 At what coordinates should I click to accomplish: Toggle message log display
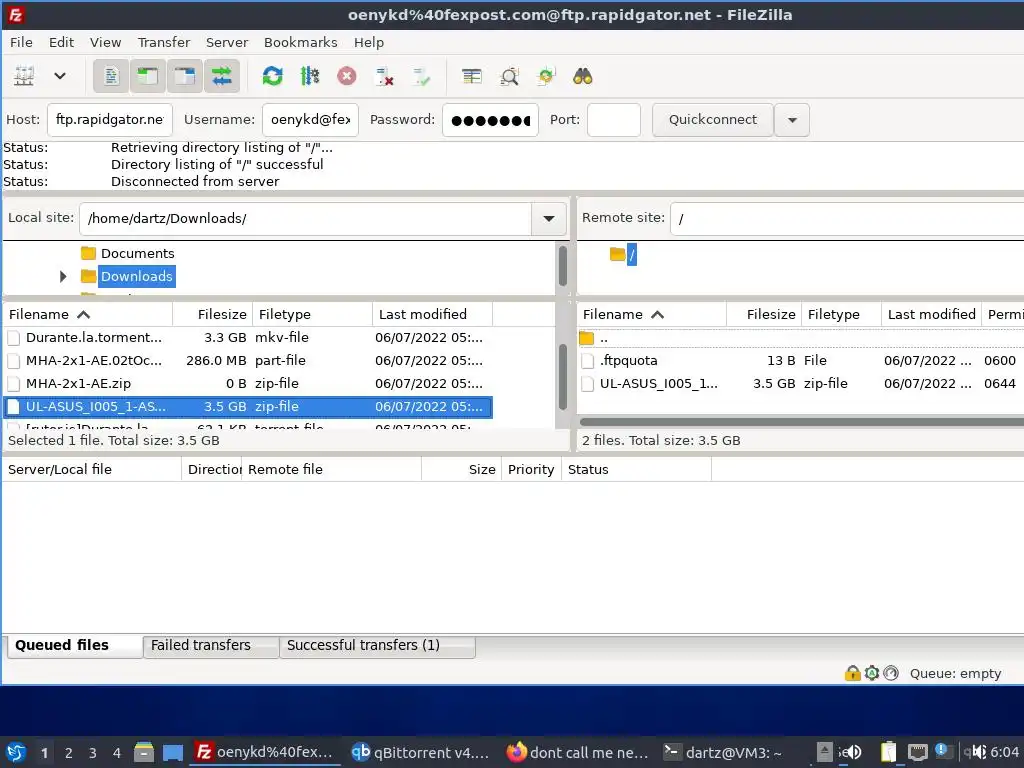[110, 76]
